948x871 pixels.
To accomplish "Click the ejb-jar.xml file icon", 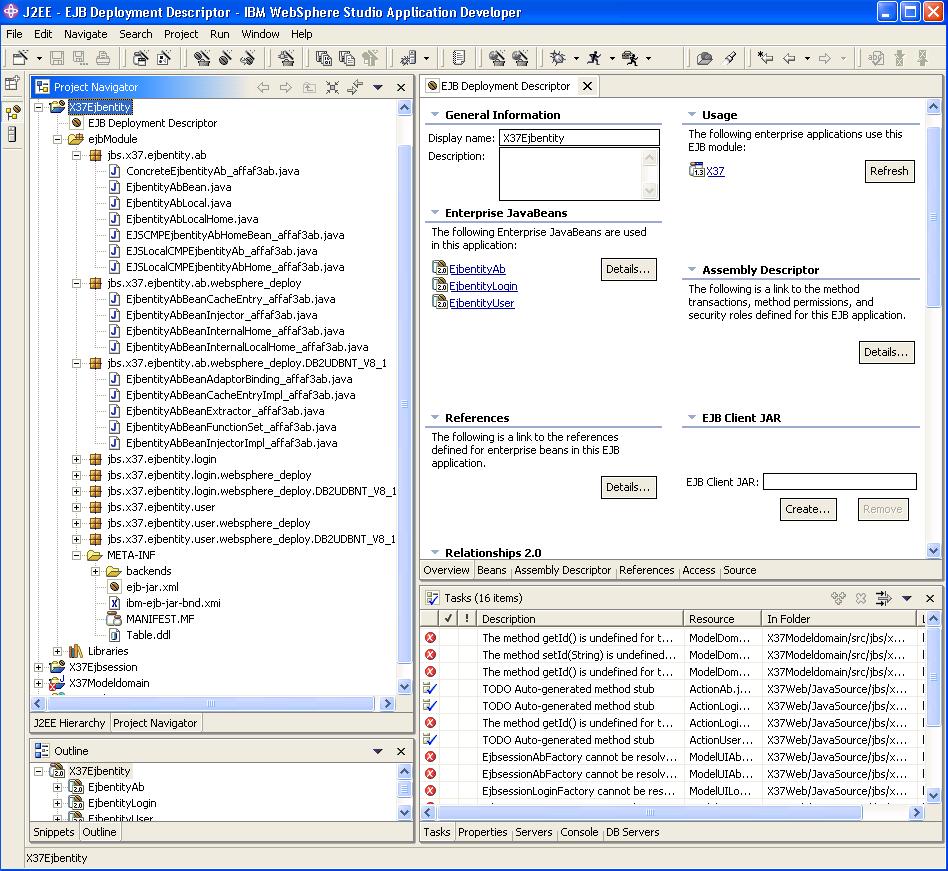I will [114, 587].
